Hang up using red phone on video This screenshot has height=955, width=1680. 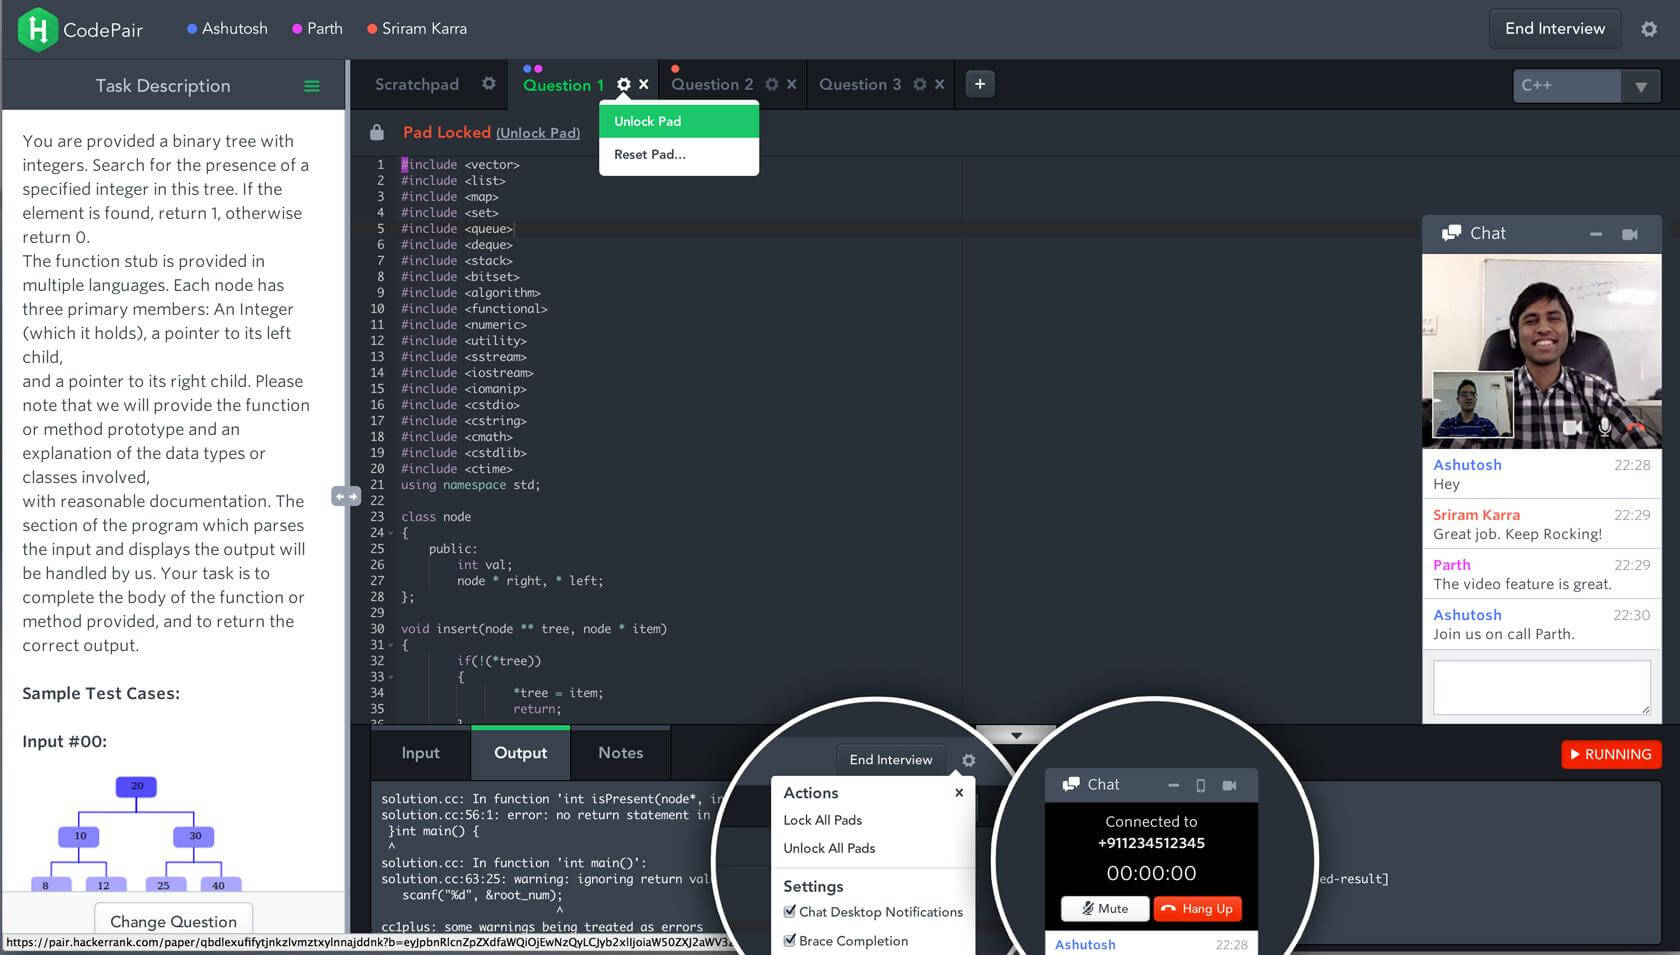point(1637,428)
